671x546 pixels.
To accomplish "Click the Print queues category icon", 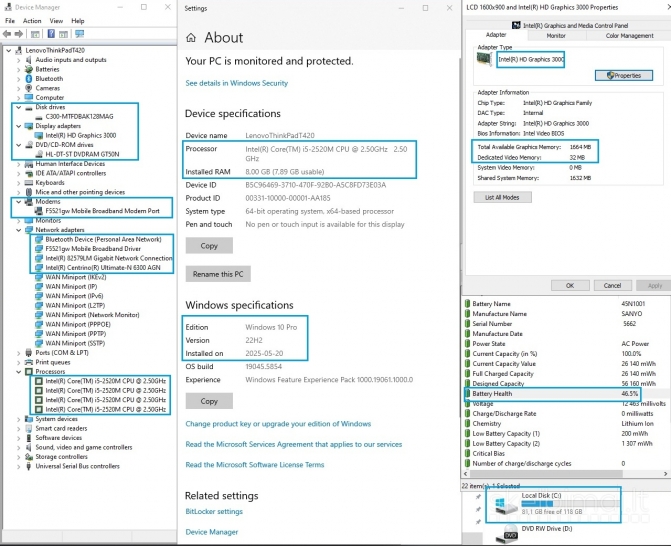I will click(x=29, y=362).
